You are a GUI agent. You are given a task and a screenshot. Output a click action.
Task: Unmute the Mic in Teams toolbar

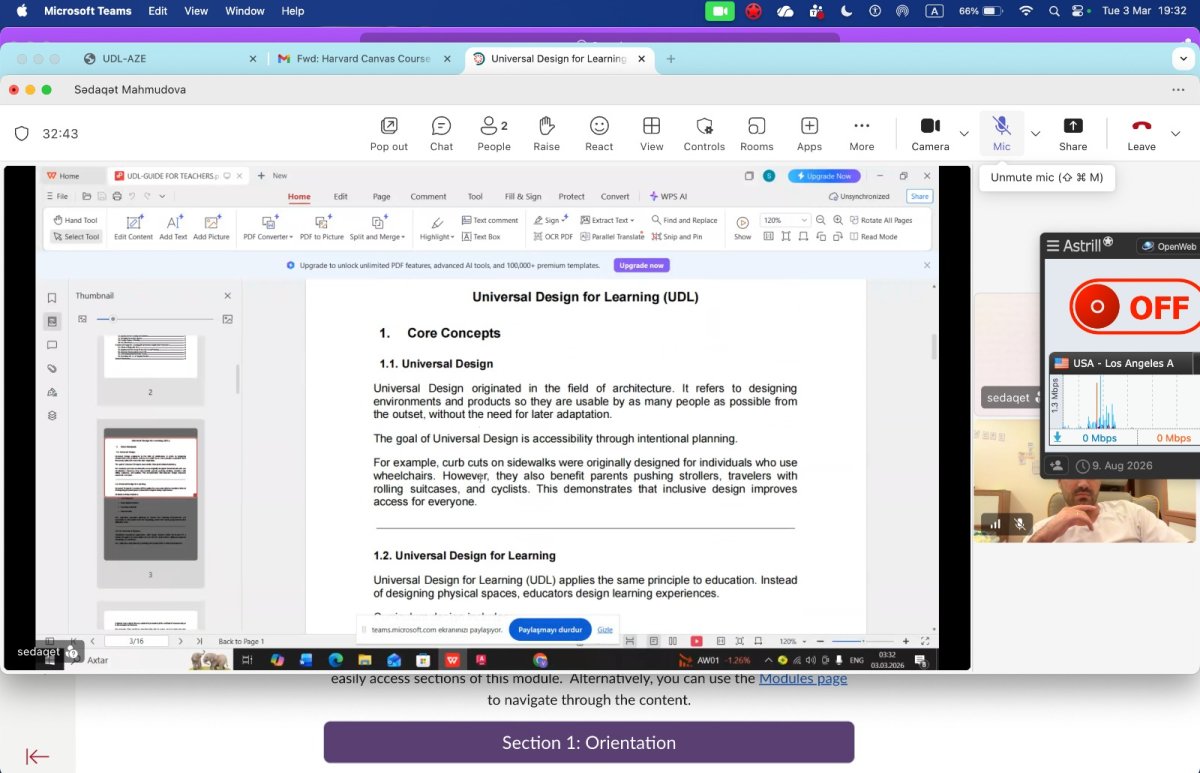click(x=1001, y=134)
